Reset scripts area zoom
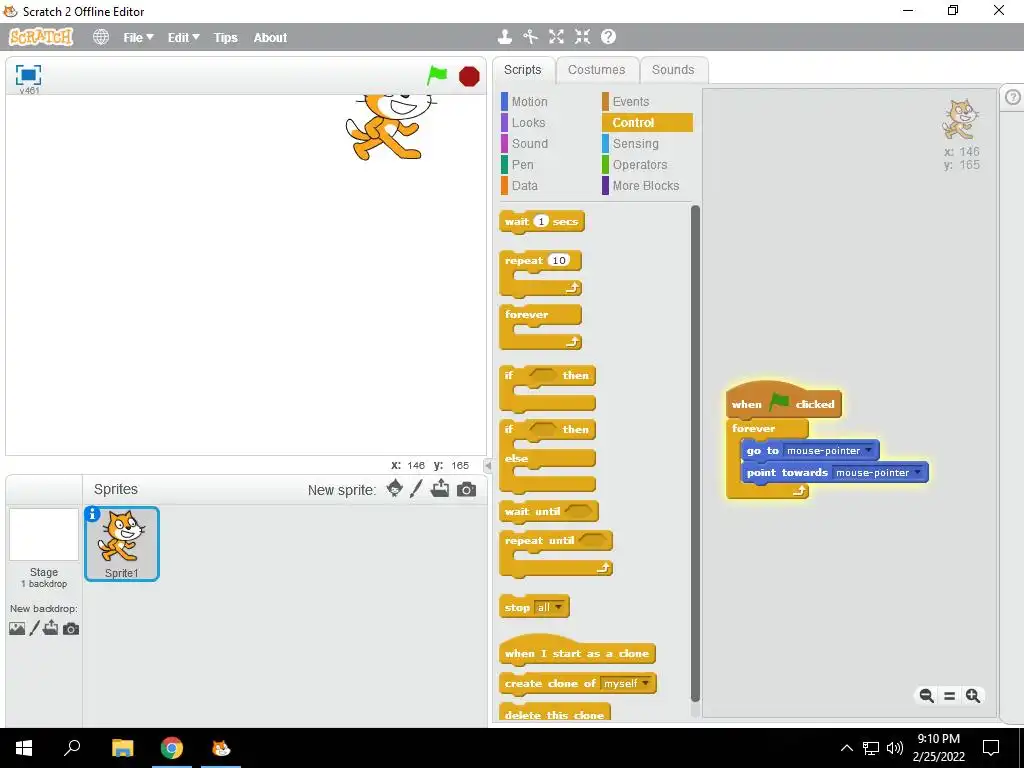The height and width of the screenshot is (768, 1024). click(x=950, y=696)
